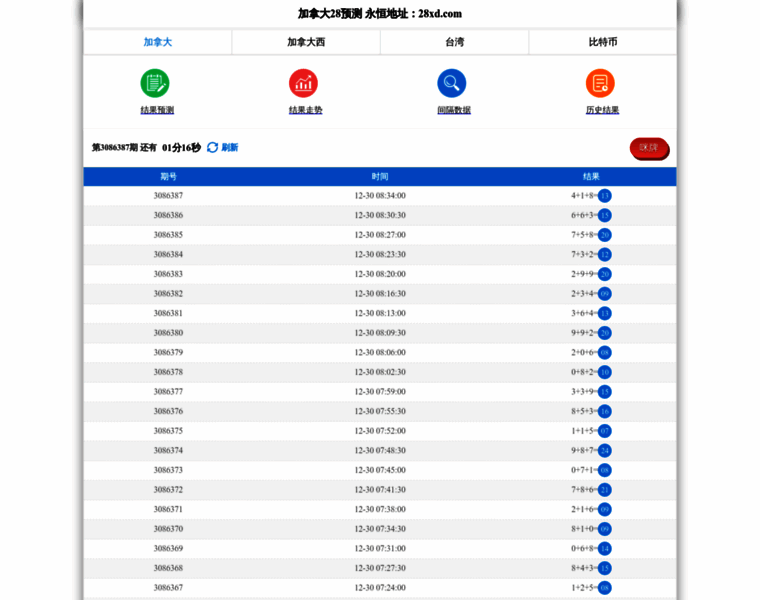Click the blue 间隔数据 magnifier icon
This screenshot has height=600, width=760.
452,83
